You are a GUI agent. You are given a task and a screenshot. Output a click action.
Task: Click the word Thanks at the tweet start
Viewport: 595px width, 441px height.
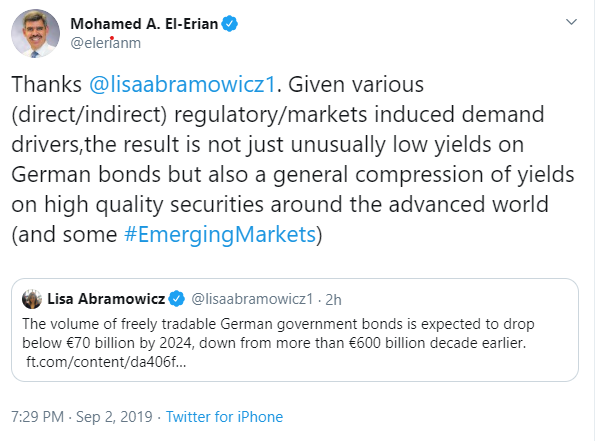(x=46, y=84)
